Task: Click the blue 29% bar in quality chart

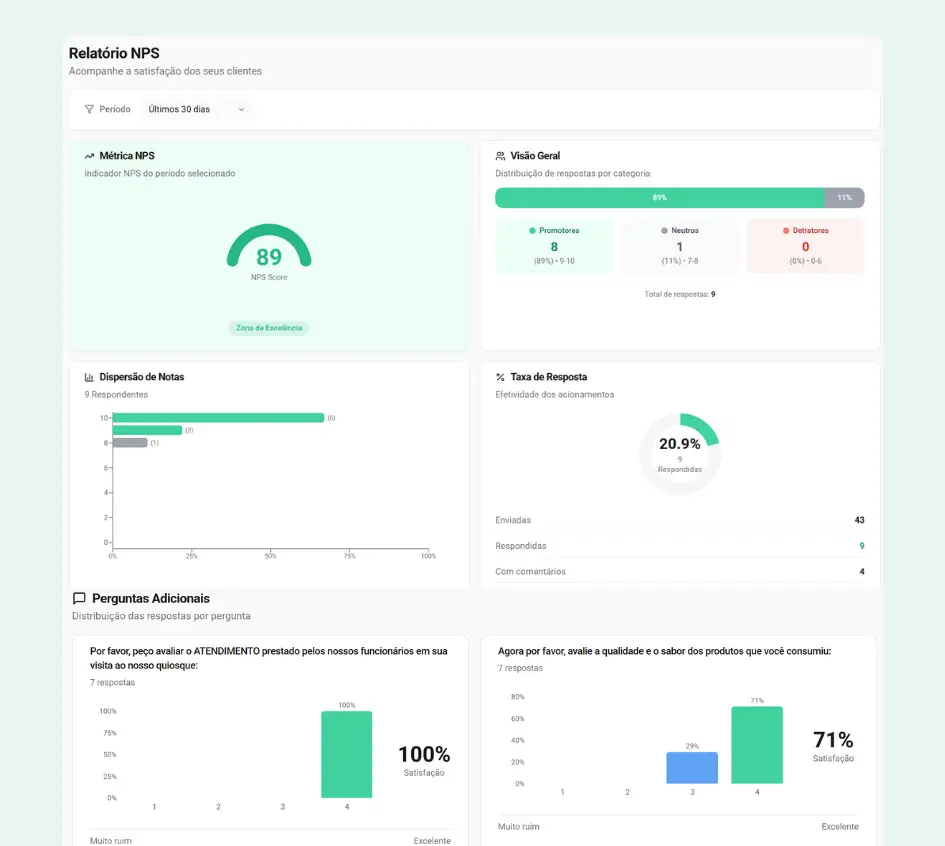Action: tap(692, 768)
